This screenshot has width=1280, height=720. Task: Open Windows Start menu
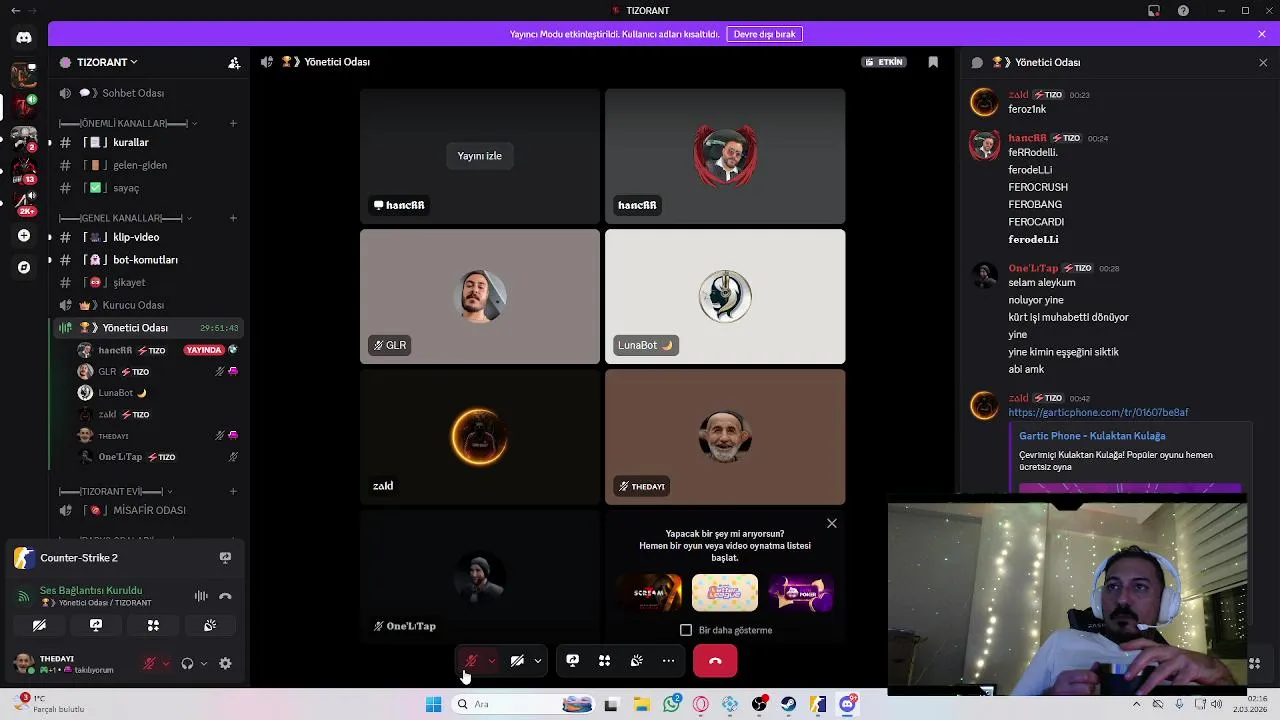433,704
